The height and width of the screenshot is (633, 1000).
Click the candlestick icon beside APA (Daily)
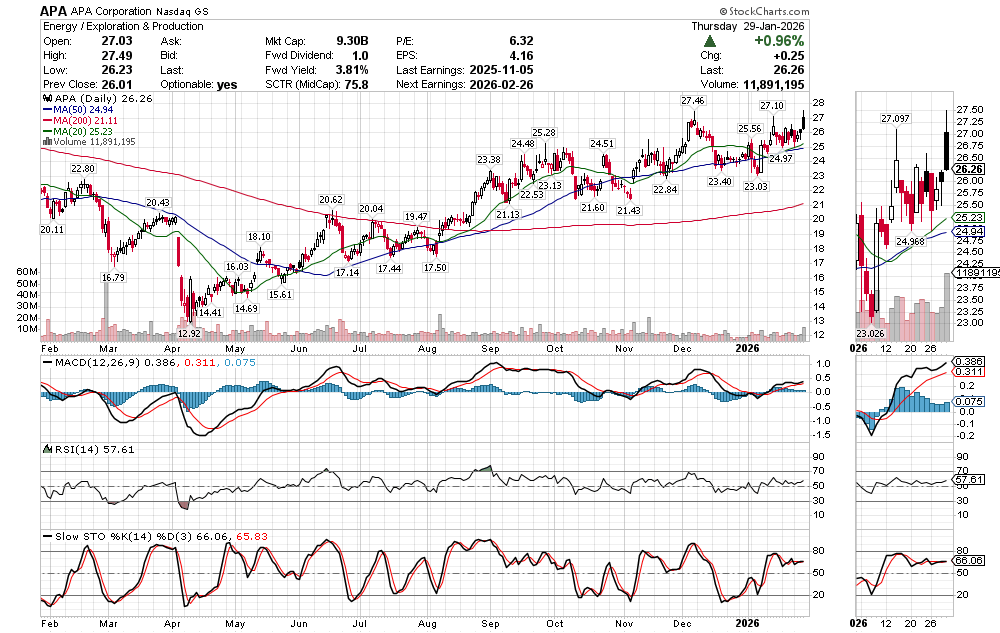pos(45,100)
